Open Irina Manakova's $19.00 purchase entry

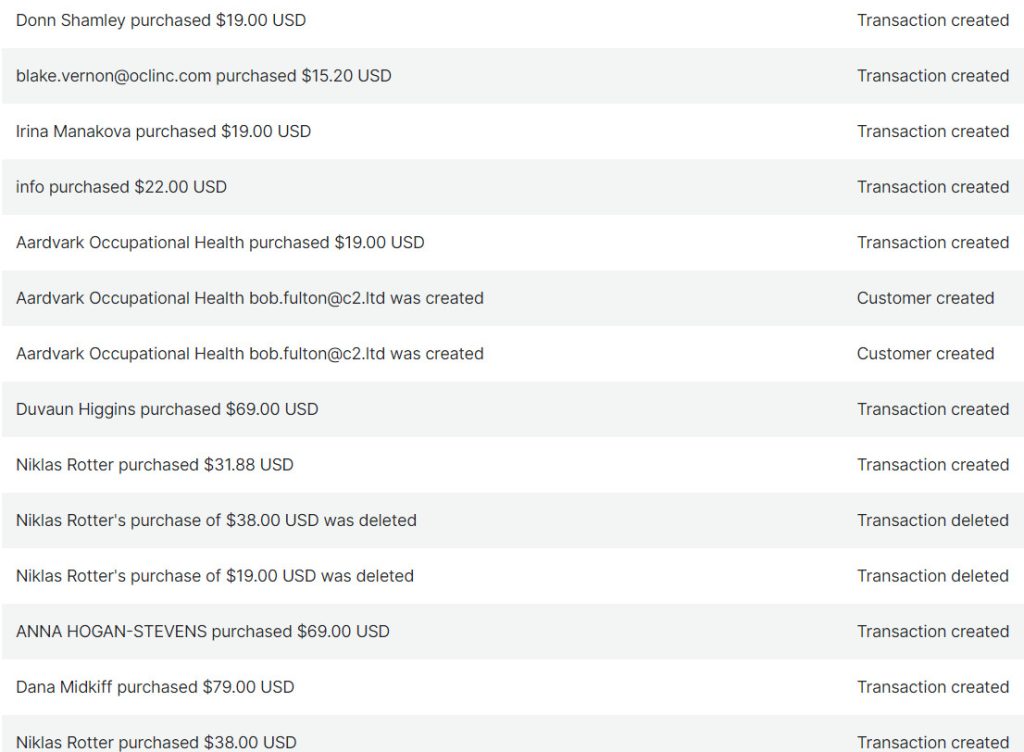click(163, 131)
